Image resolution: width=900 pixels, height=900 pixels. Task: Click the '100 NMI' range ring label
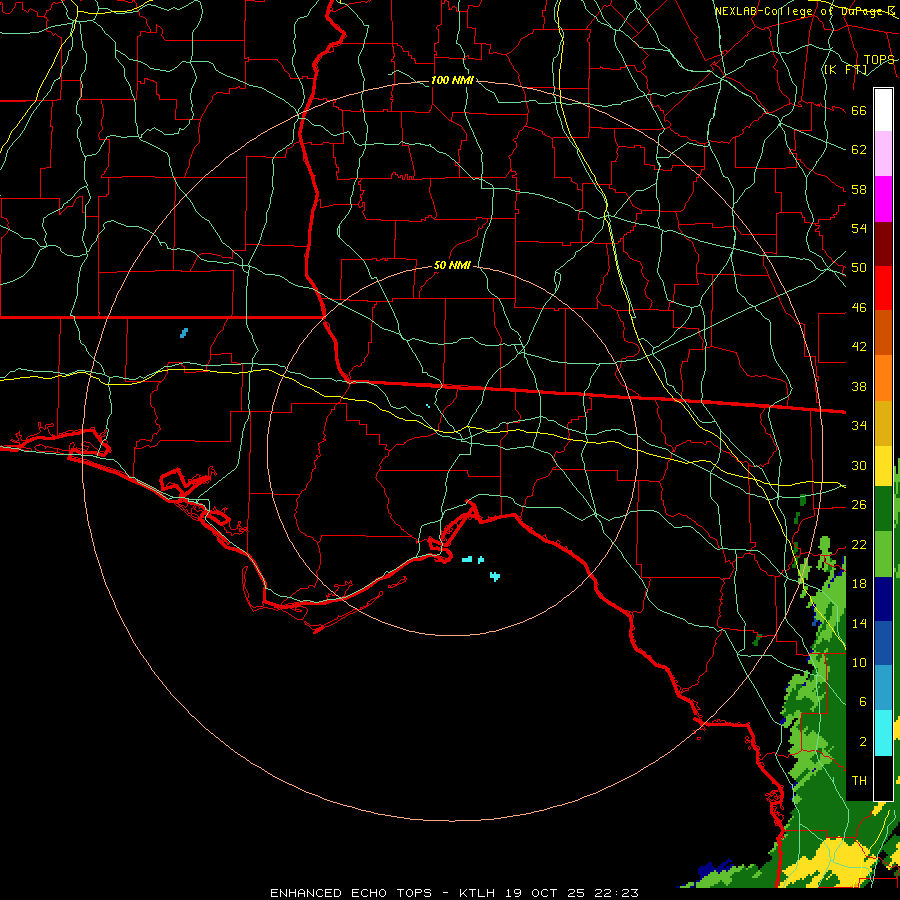[x=452, y=80]
